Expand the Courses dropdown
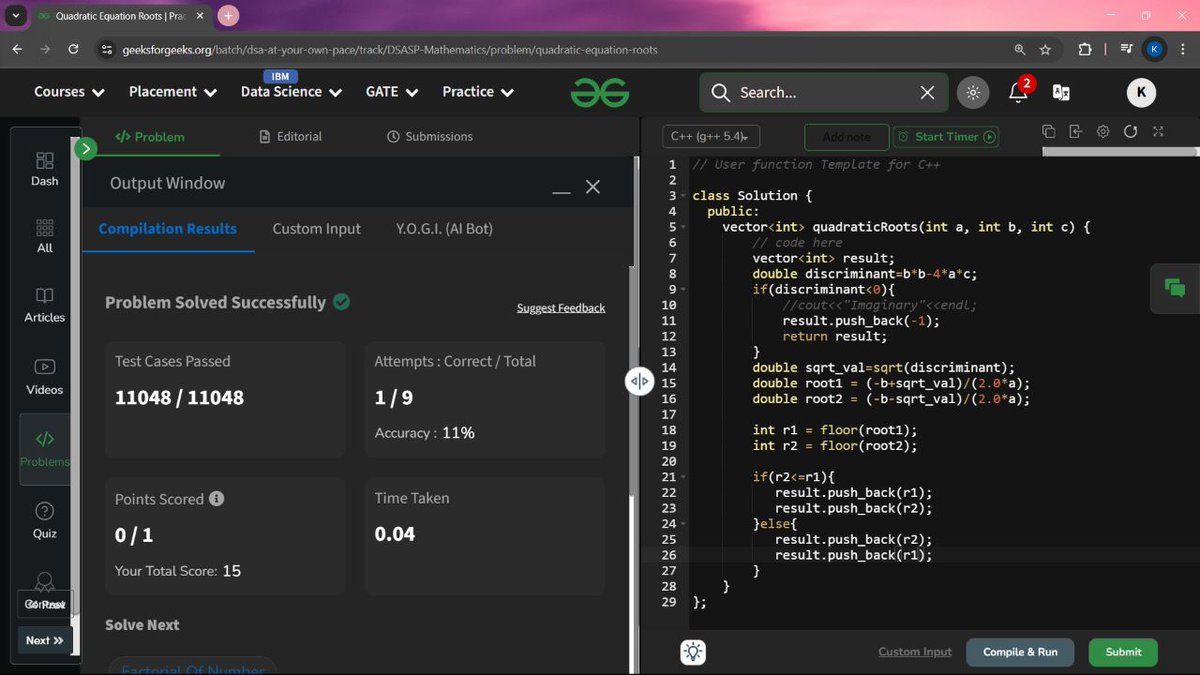This screenshot has width=1200, height=675. coord(69,91)
